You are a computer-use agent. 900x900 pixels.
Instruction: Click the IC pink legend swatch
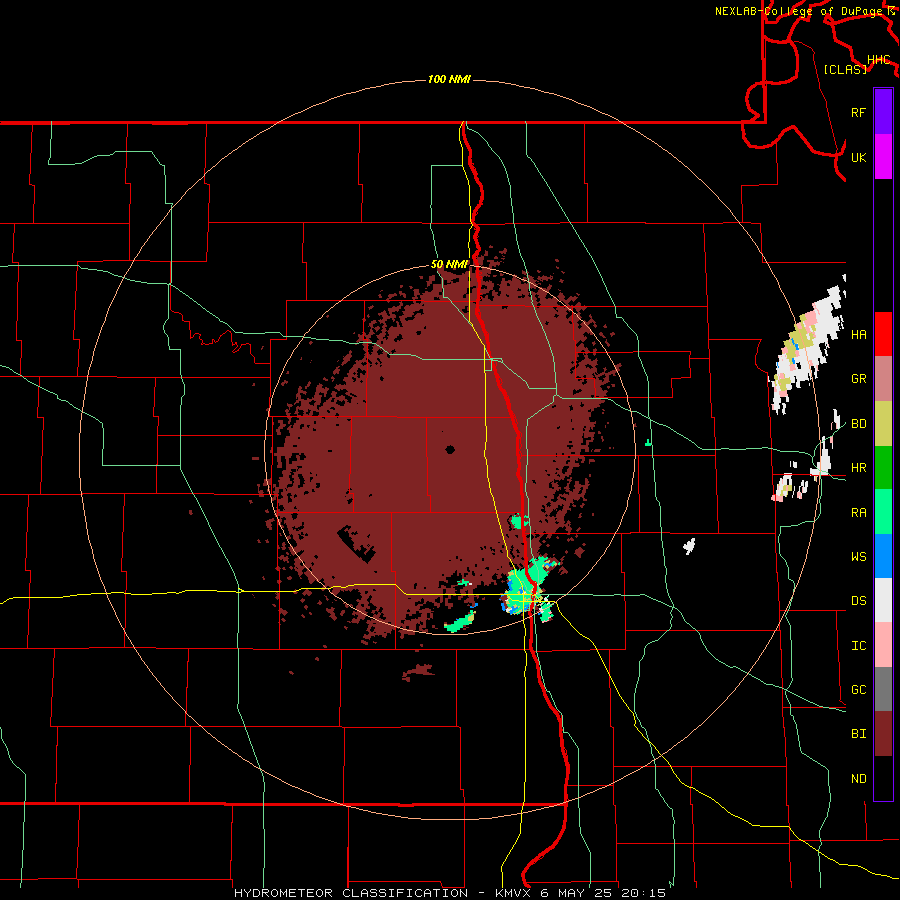883,645
